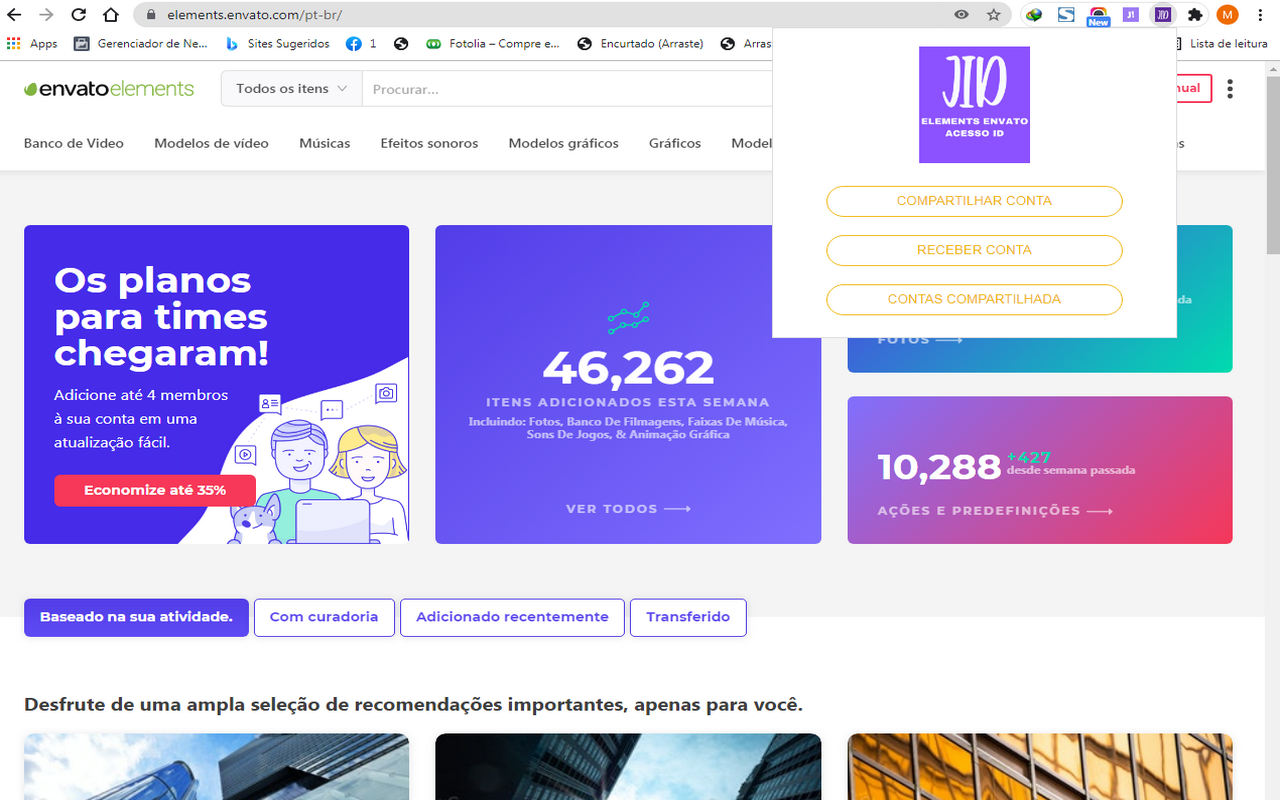Select Com curadoria tab
This screenshot has width=1280, height=800.
tap(324, 617)
